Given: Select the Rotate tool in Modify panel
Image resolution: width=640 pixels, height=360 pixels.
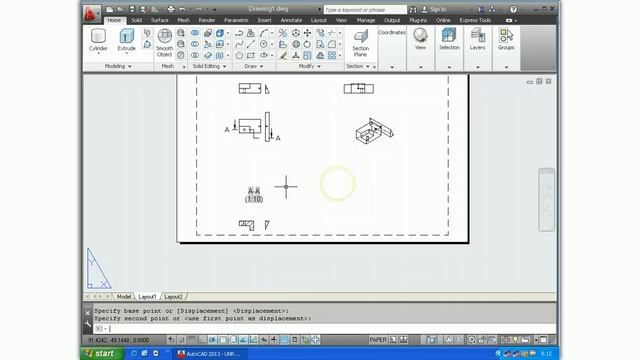Looking at the screenshot, I should [307, 44].
